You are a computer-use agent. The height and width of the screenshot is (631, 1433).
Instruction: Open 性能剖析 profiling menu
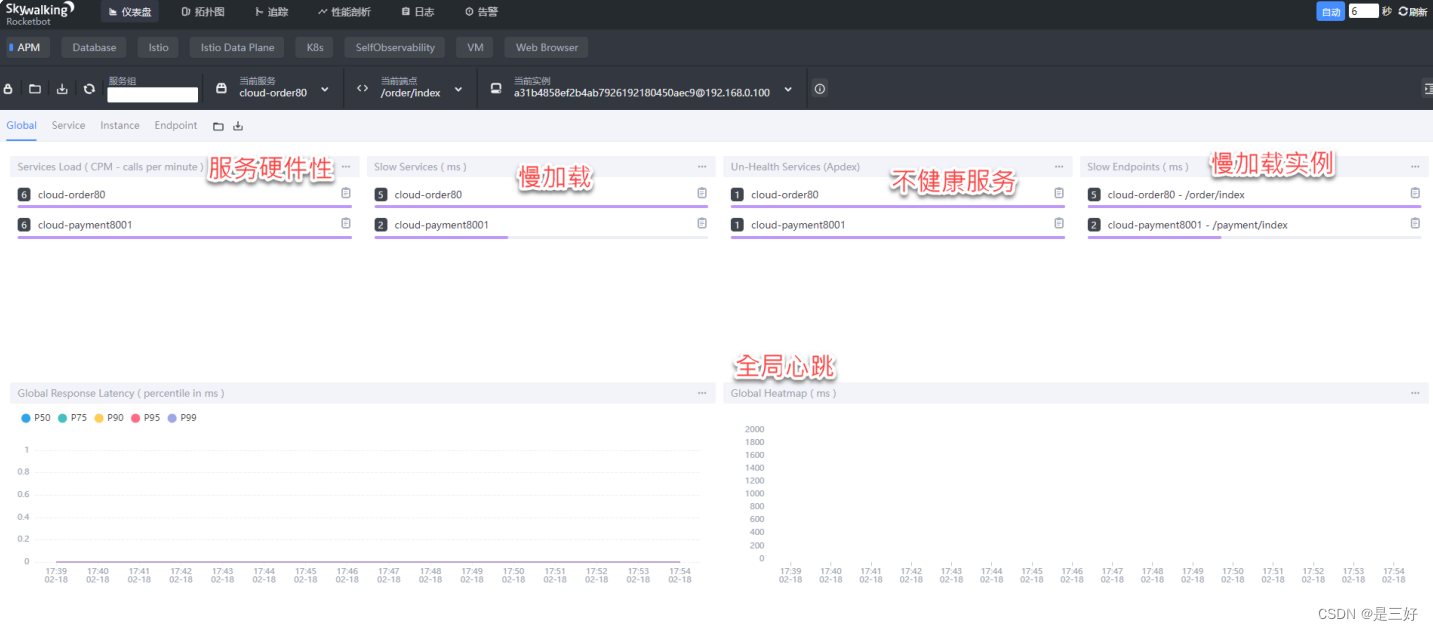[344, 12]
